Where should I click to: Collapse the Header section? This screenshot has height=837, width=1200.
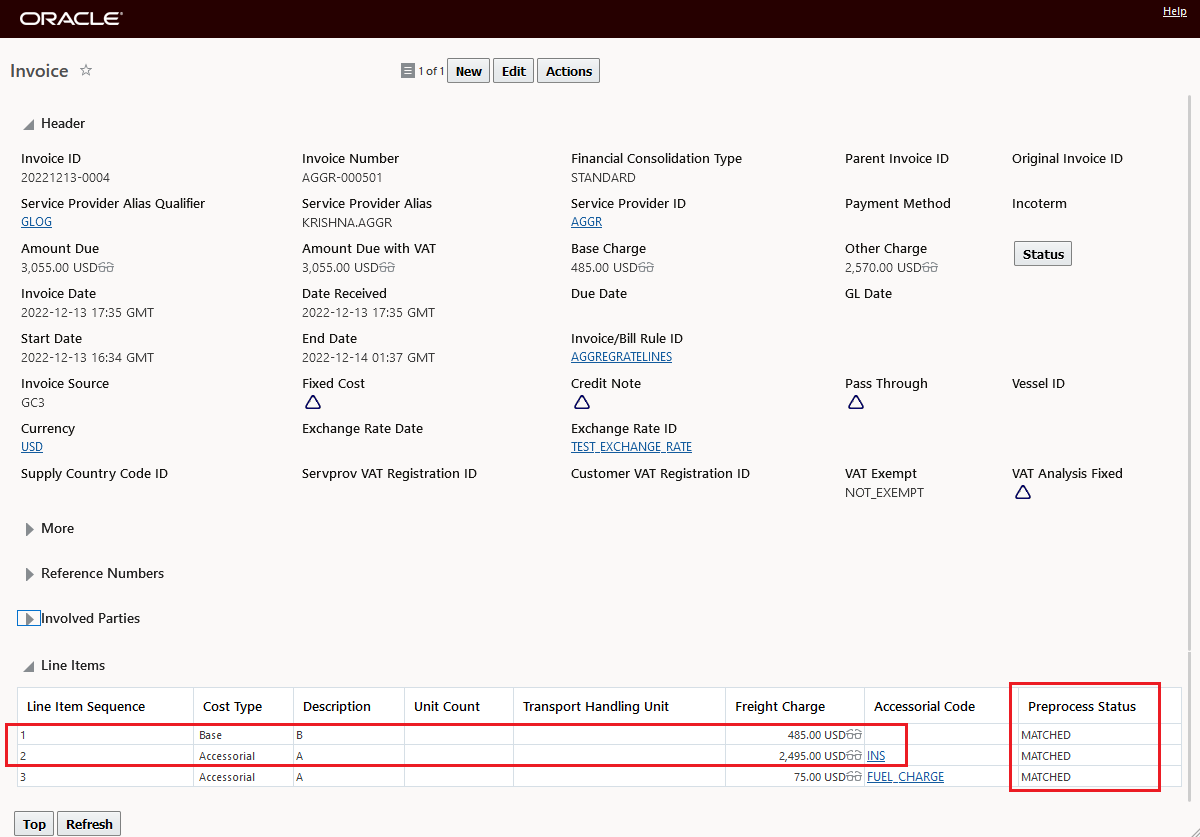29,124
